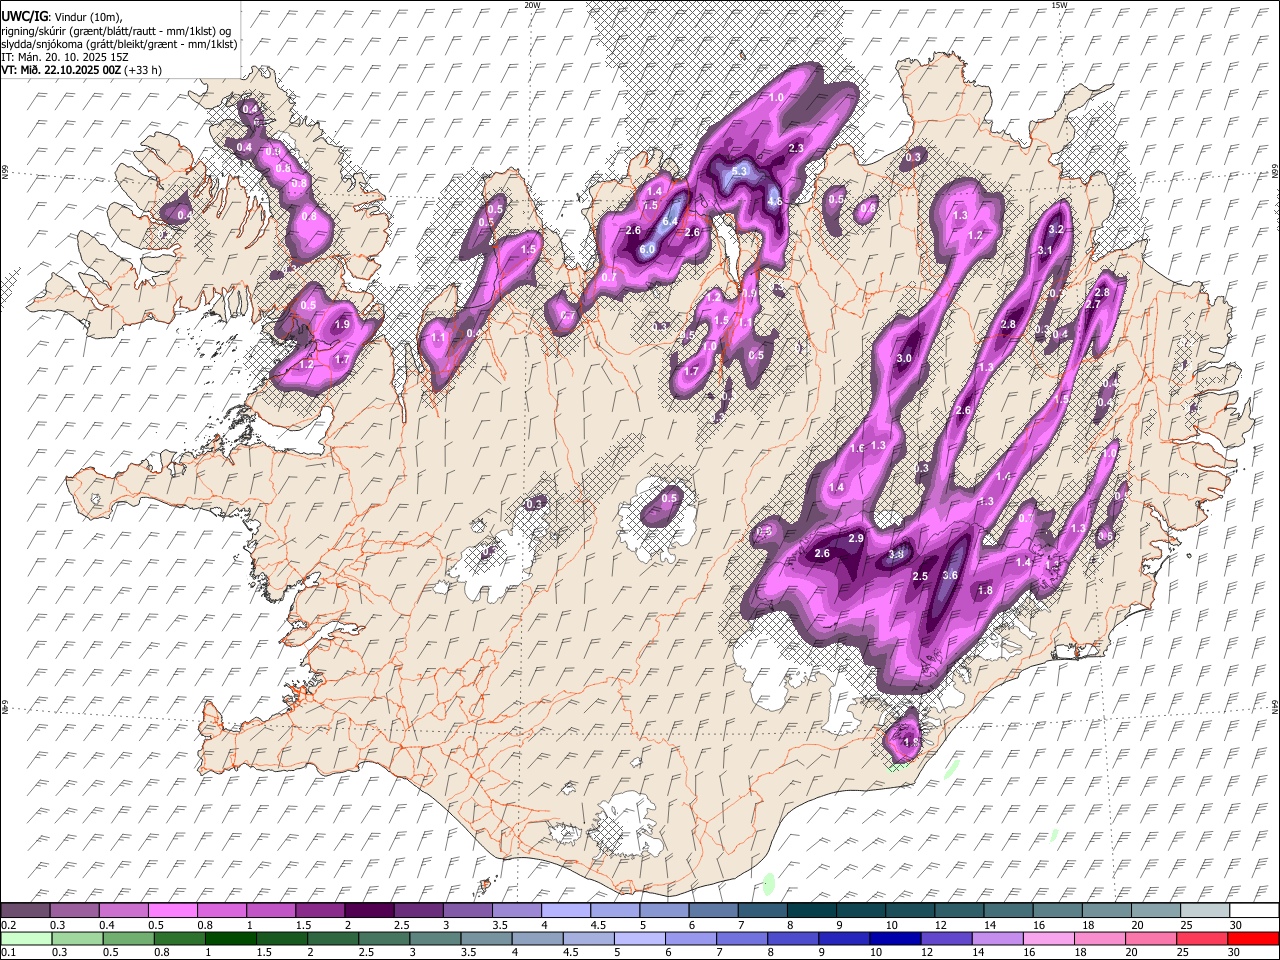Click the 3.8 precipitation value on the map
The image size is (1280, 960).
coord(897,554)
